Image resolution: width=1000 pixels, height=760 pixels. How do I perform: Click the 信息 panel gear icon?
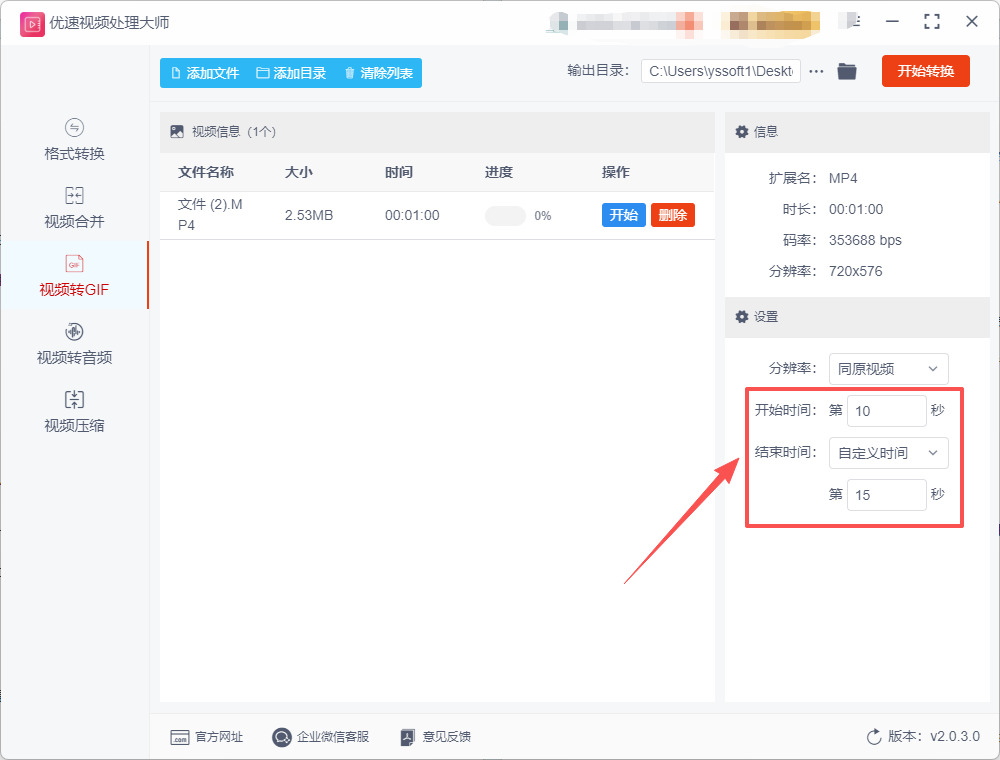point(742,132)
